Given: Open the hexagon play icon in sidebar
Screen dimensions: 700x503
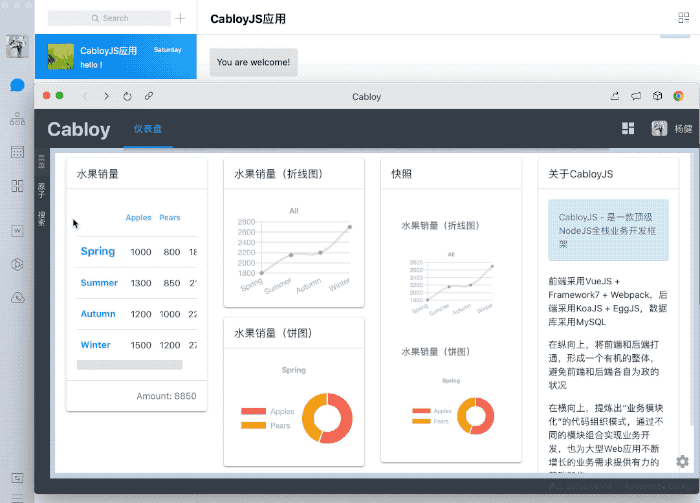Looking at the screenshot, I should click(17, 264).
